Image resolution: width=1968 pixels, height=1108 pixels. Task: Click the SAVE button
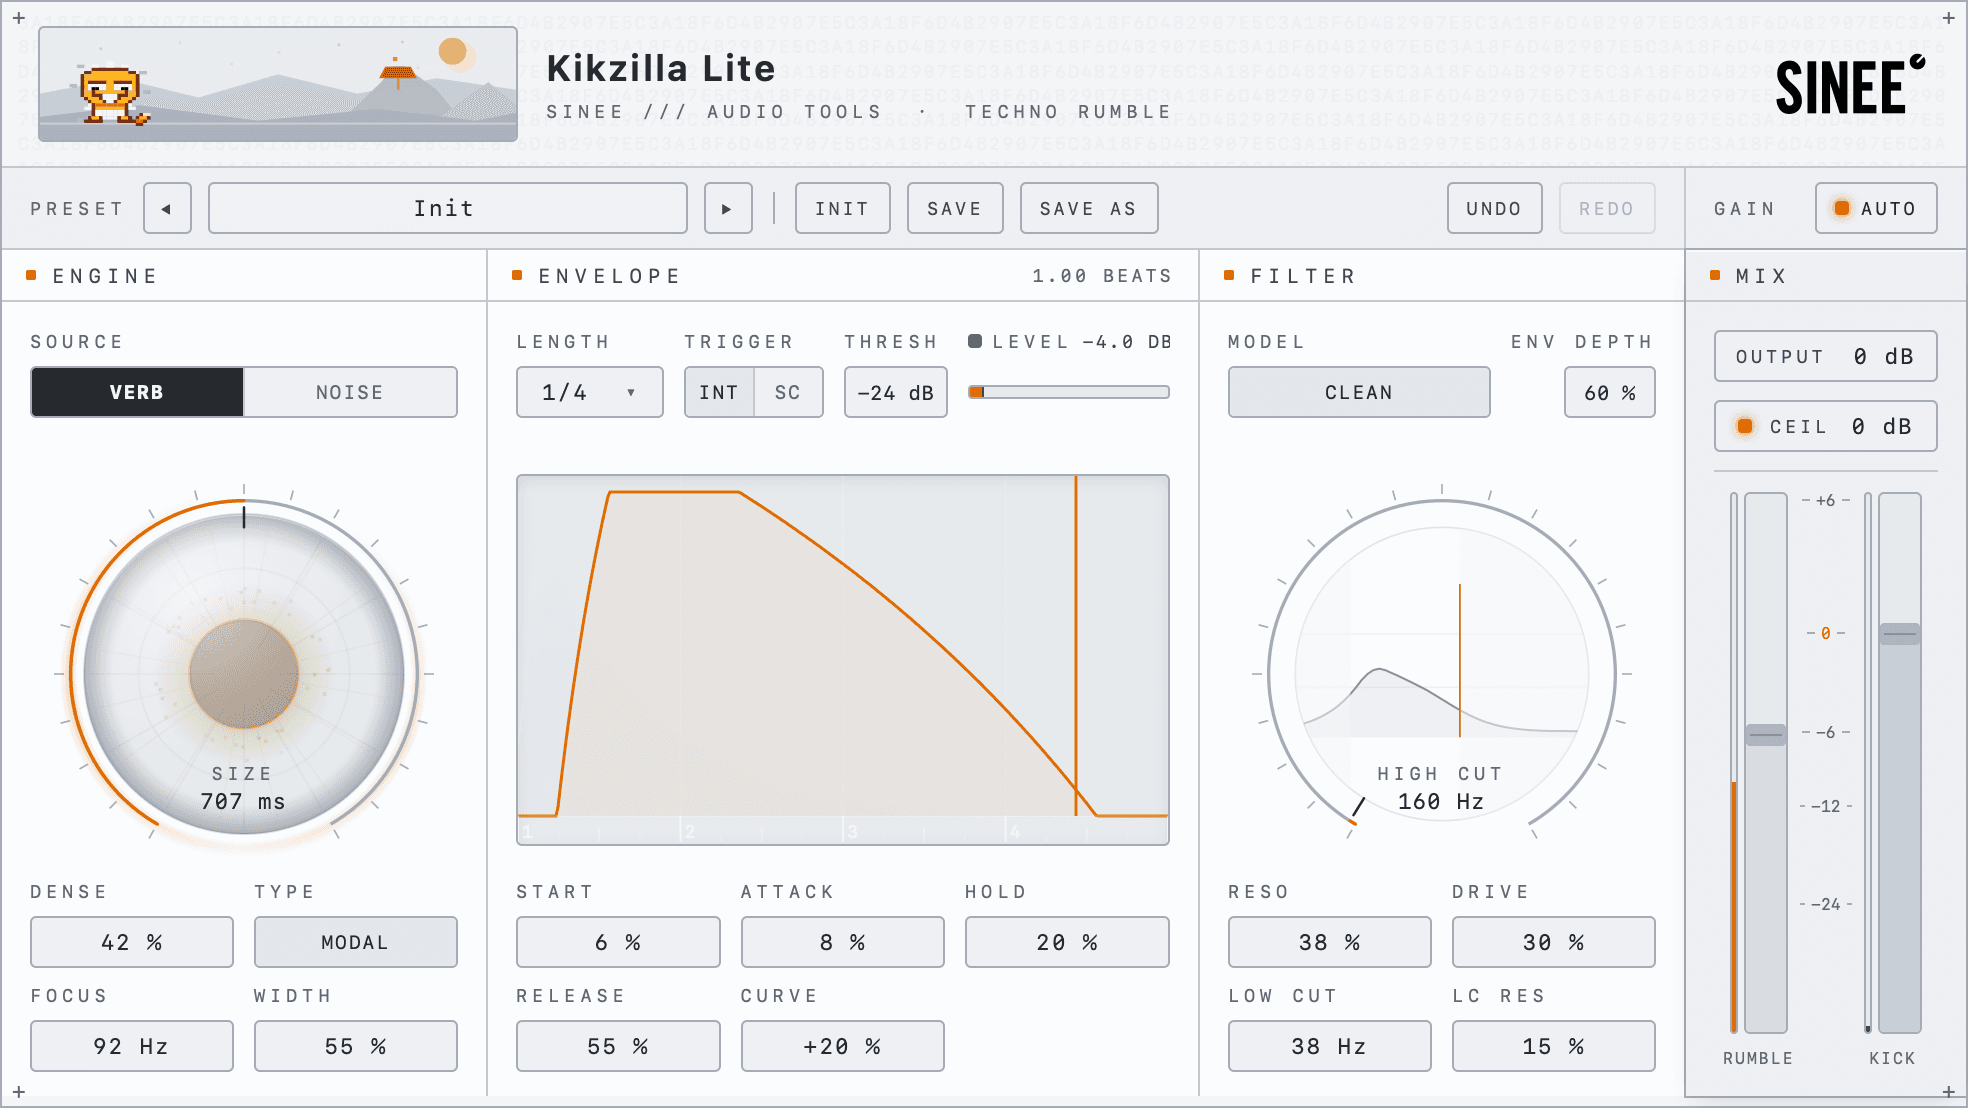pyautogui.click(x=955, y=209)
